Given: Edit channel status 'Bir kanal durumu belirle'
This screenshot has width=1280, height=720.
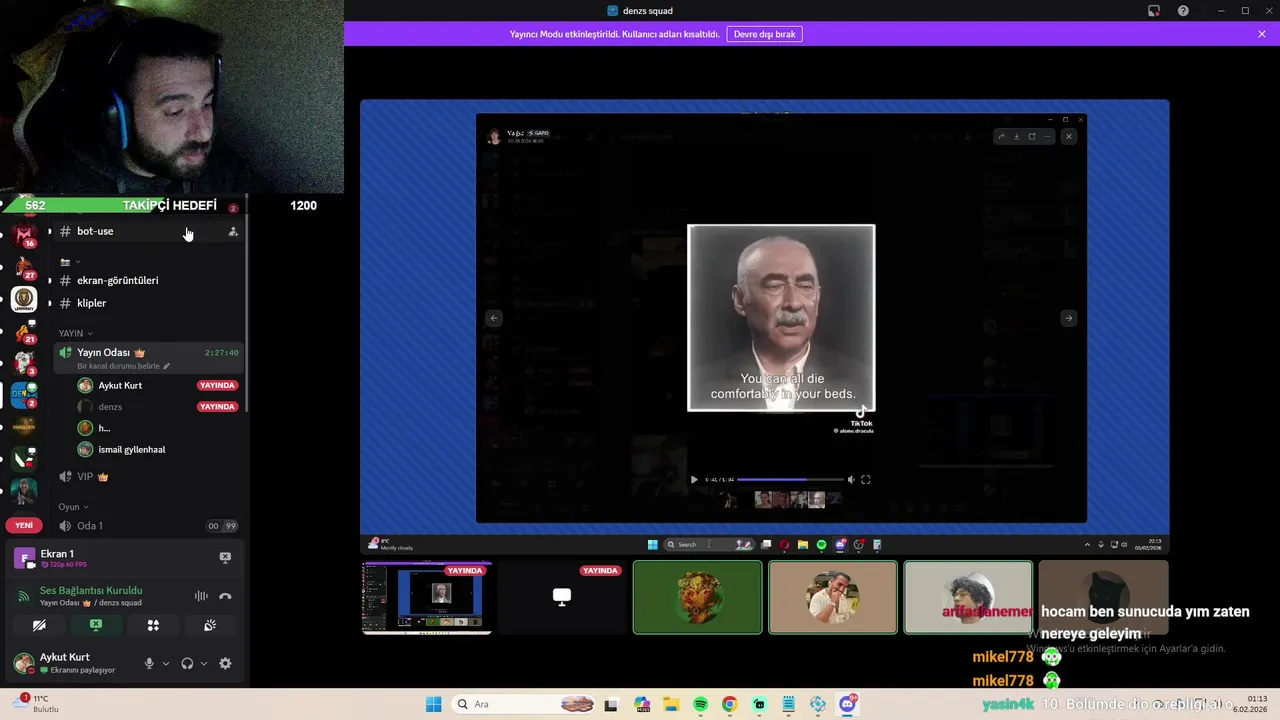Looking at the screenshot, I should point(124,366).
